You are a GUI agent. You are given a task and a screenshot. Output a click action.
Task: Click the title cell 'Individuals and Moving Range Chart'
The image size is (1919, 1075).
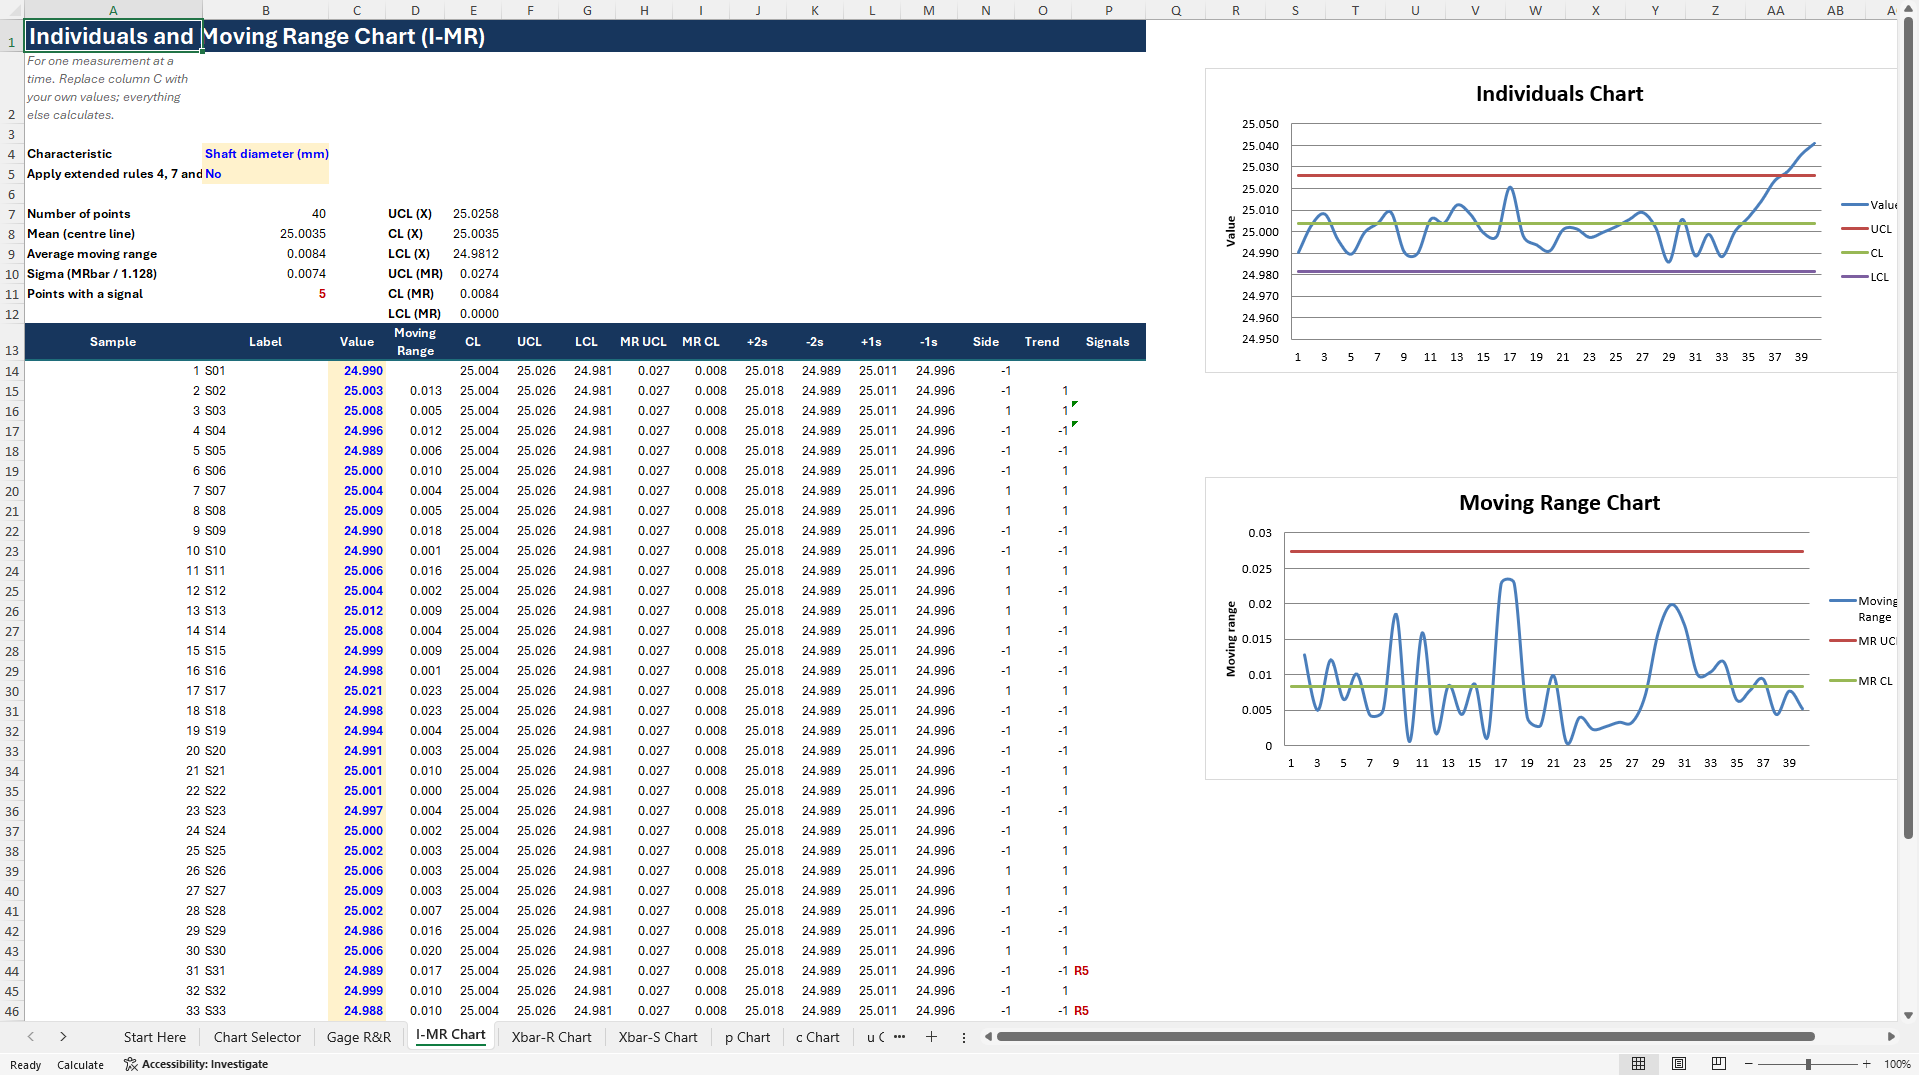point(113,36)
